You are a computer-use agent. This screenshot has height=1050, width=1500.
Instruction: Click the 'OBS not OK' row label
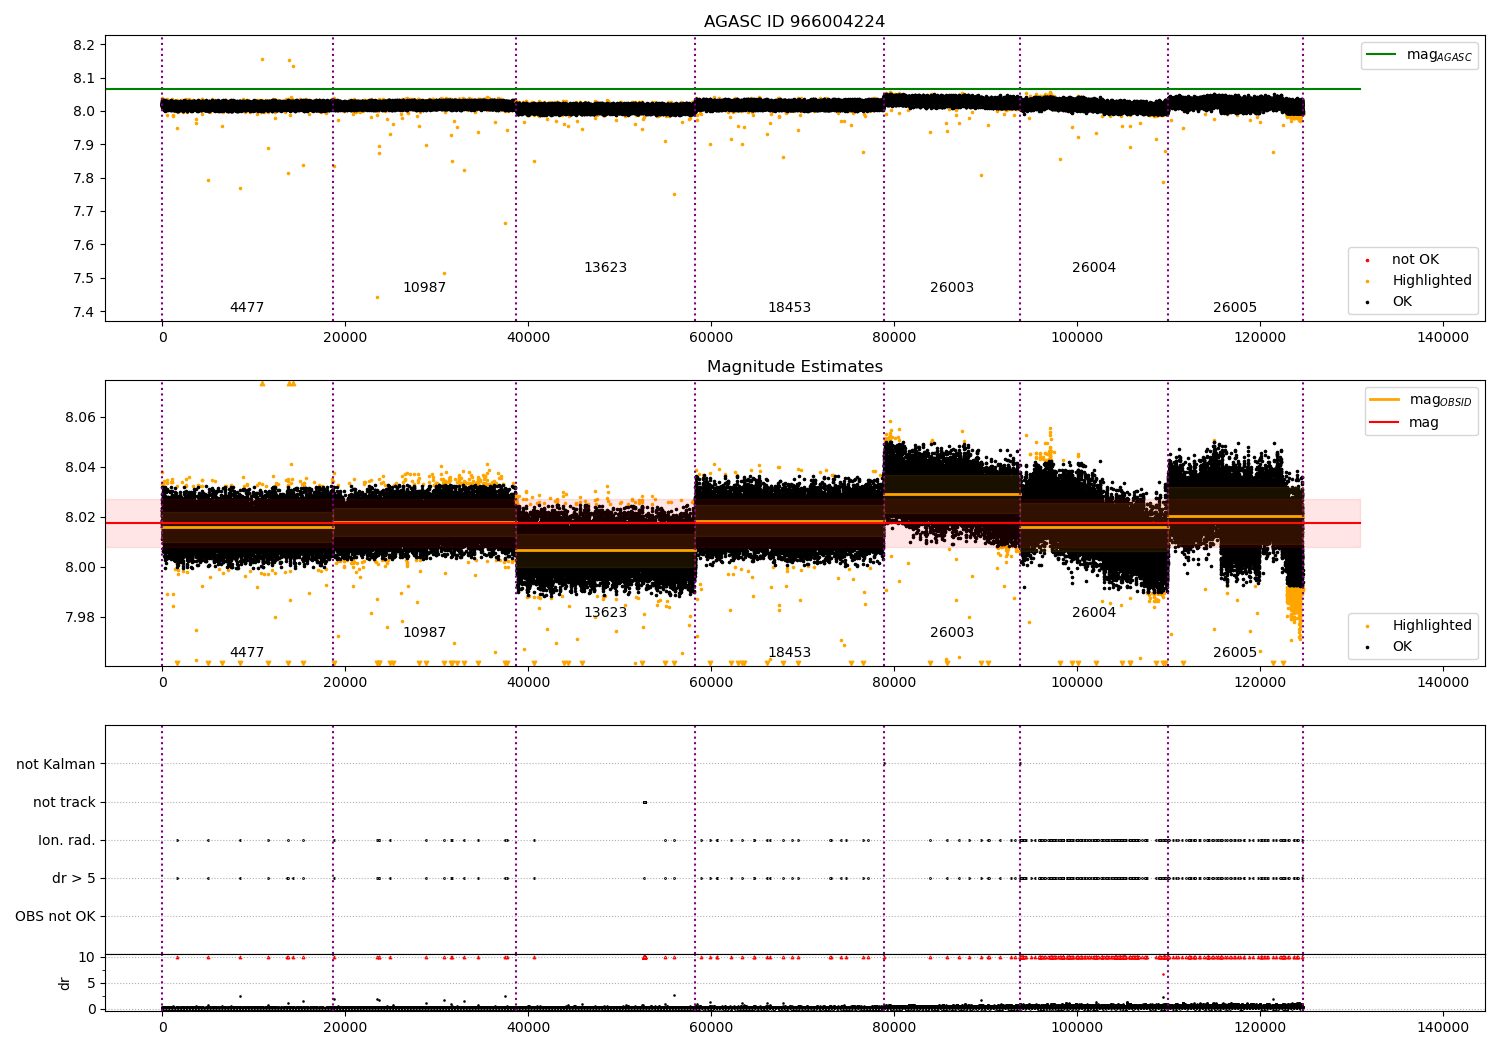(56, 917)
